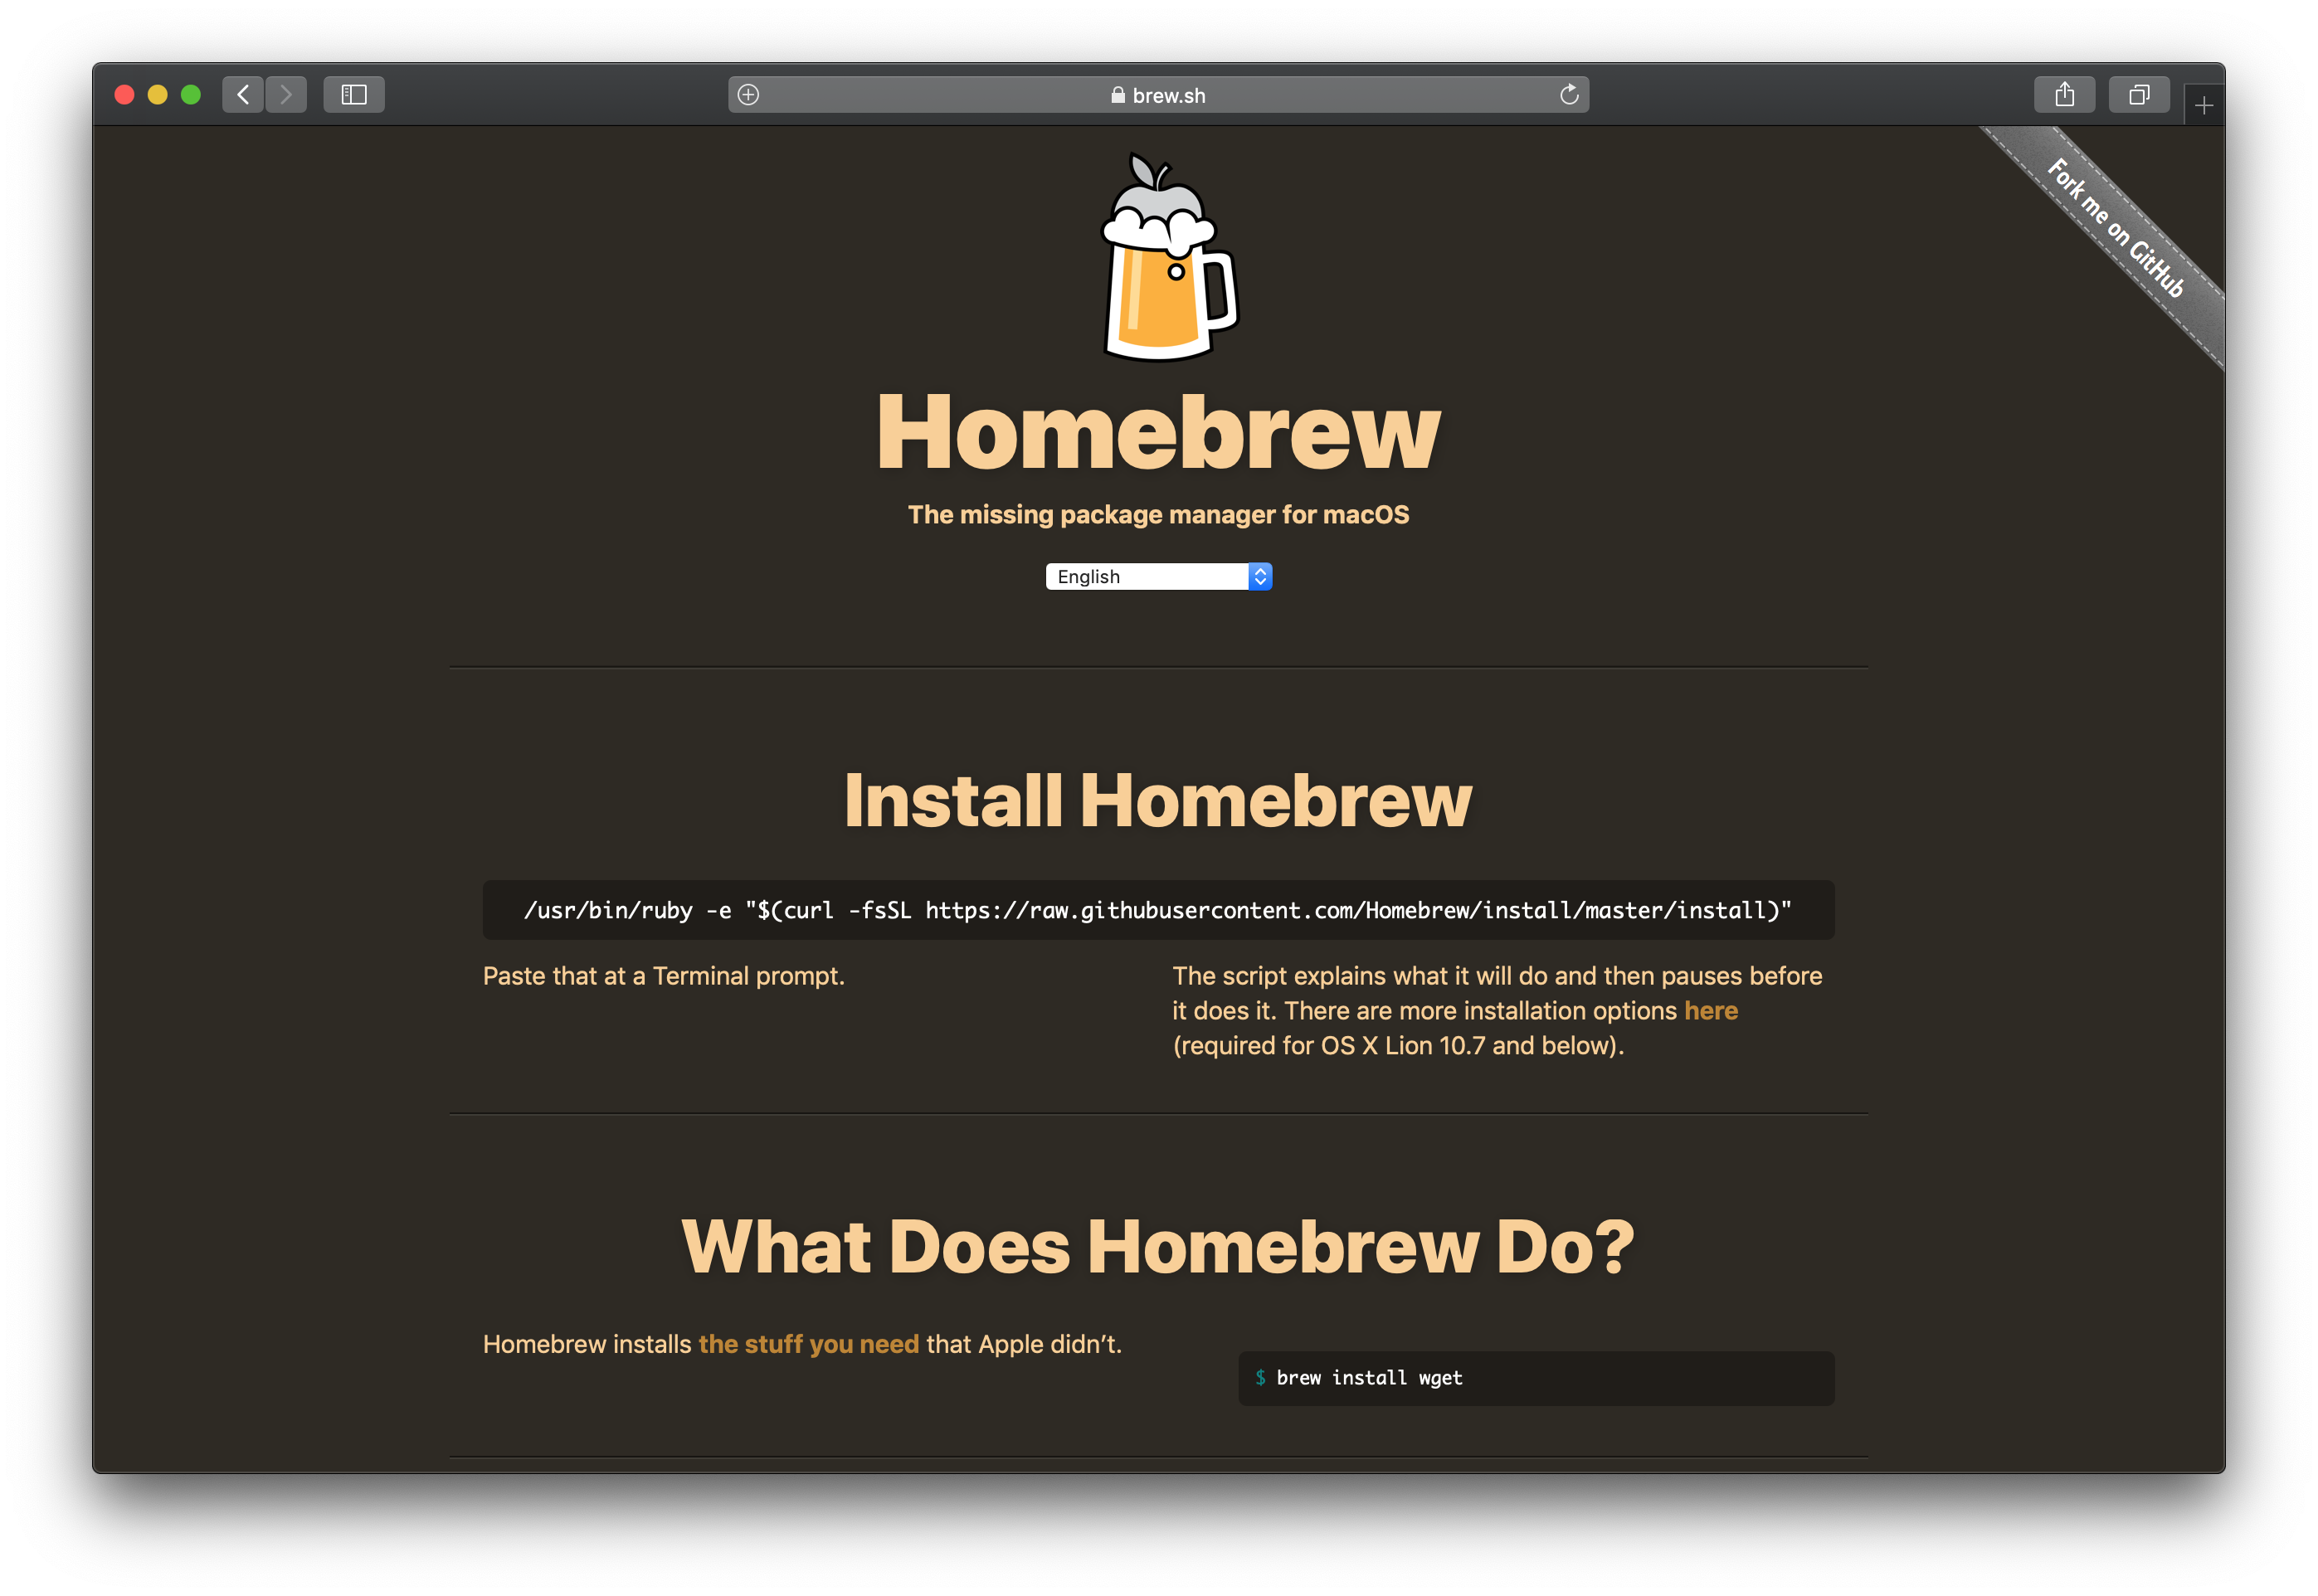Screen dimensions: 2318x1596
Task: Click 'The missing package manager for macOS' tagline
Action: (1158, 515)
